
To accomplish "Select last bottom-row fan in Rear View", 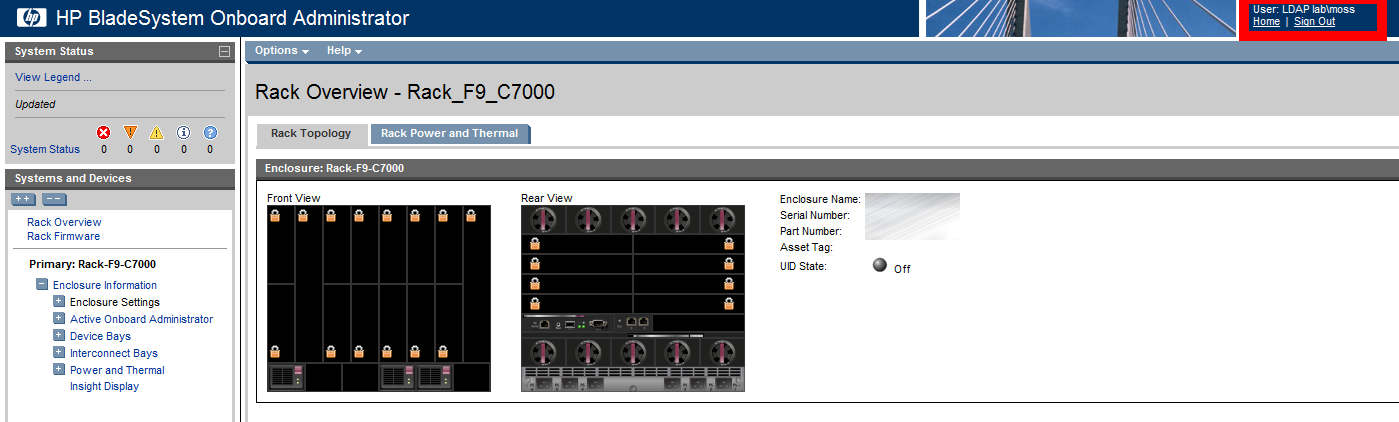I will (721, 353).
